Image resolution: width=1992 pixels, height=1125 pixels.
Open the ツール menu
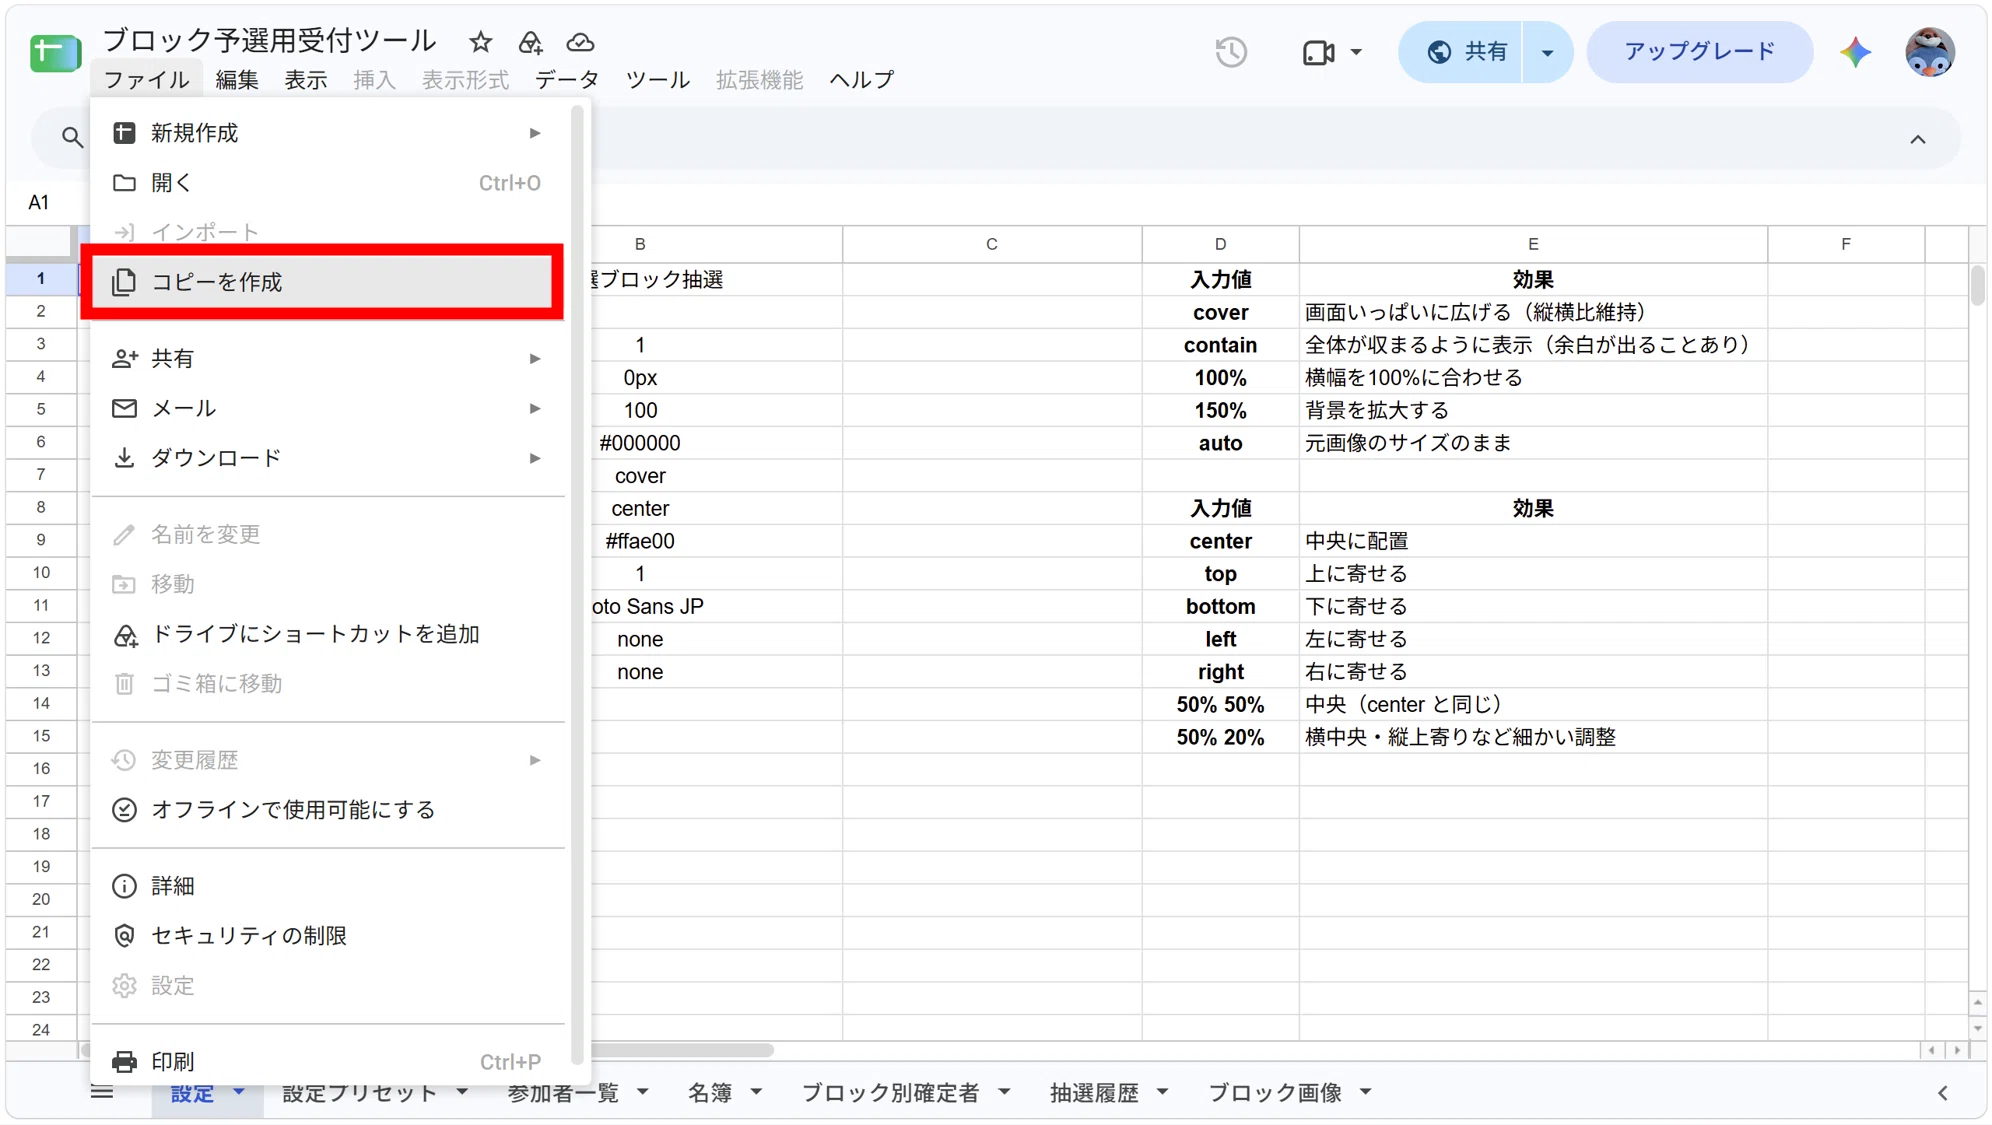pyautogui.click(x=658, y=80)
